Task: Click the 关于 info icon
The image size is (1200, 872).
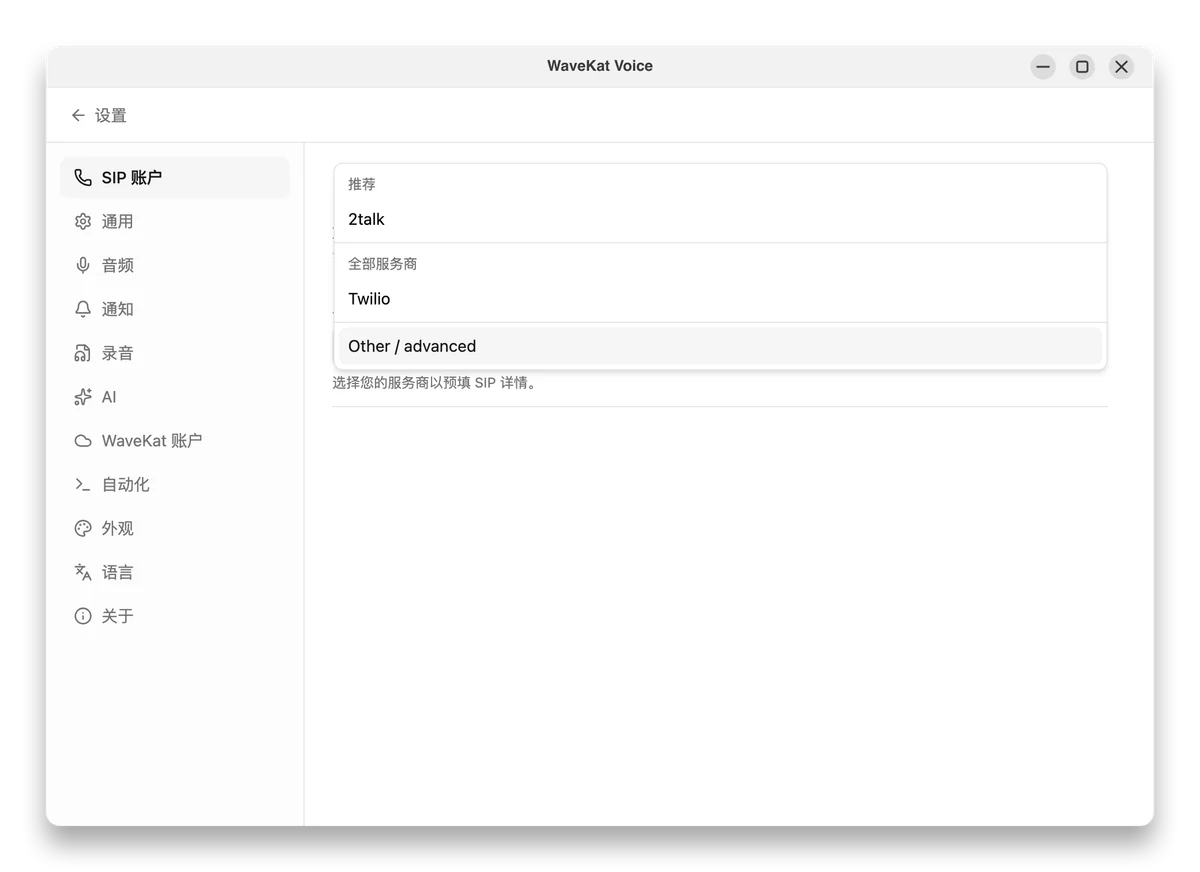Action: coord(83,617)
